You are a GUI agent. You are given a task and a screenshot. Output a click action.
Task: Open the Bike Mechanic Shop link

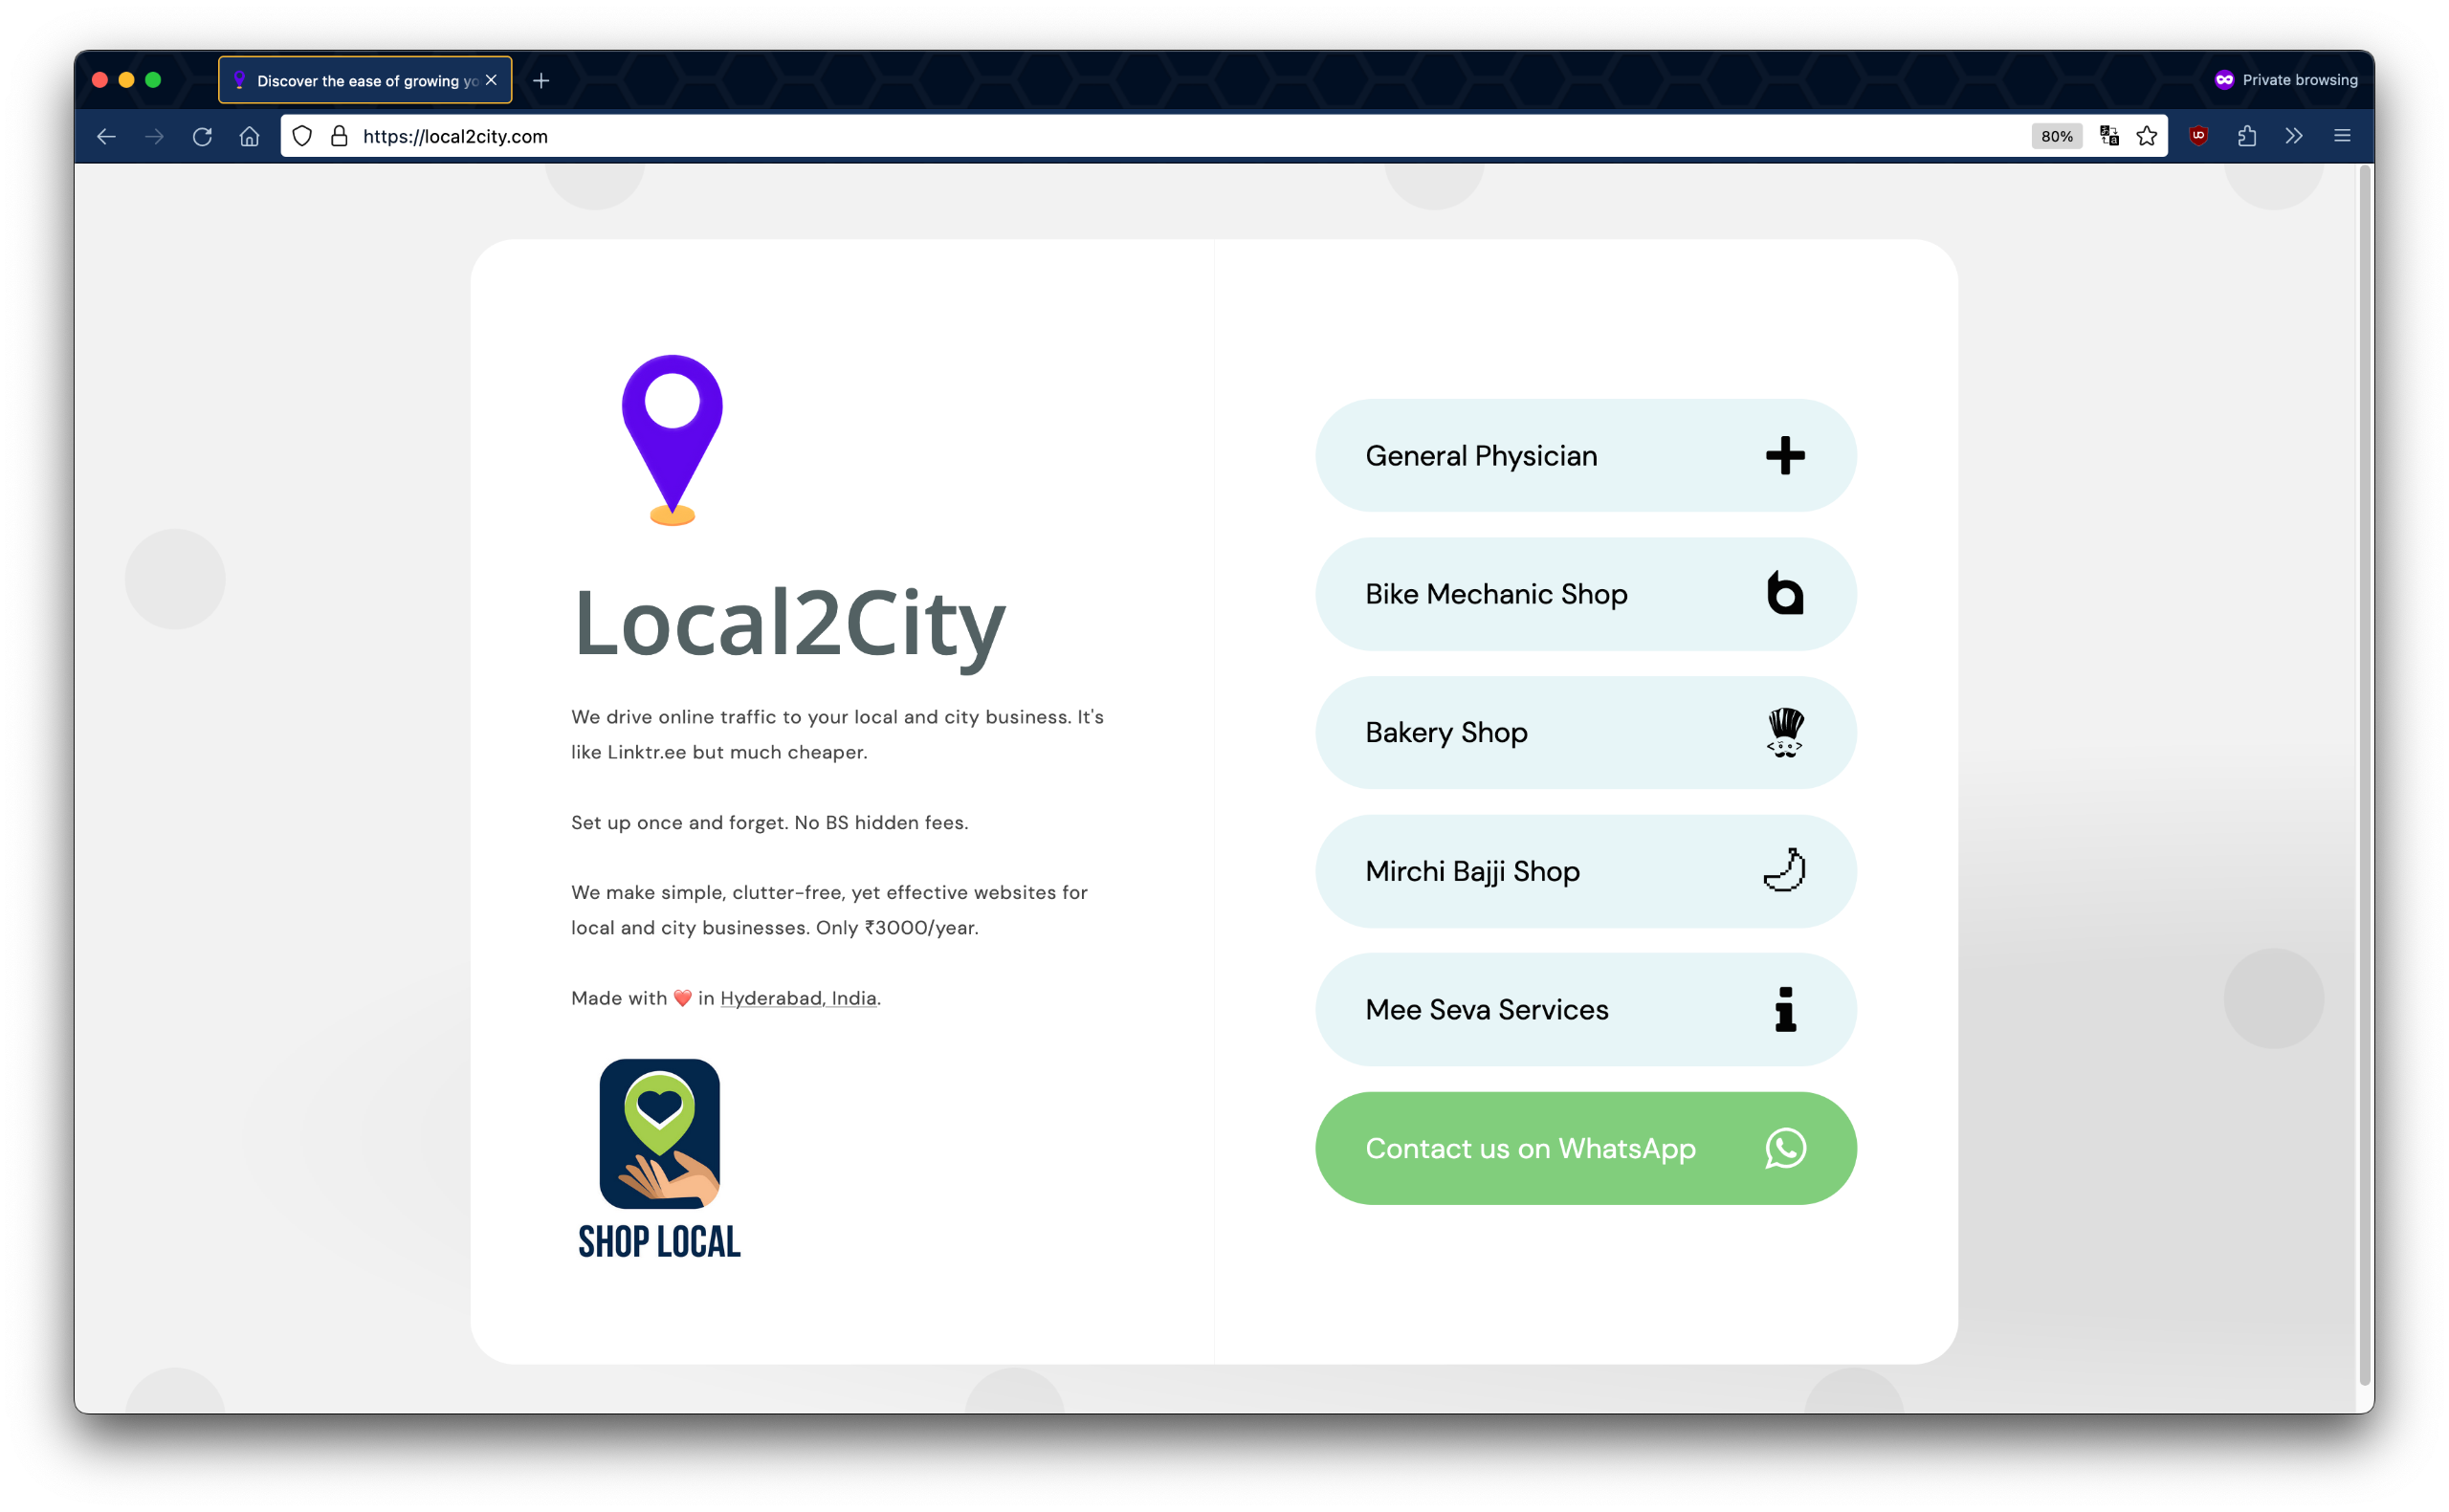coord(1585,594)
